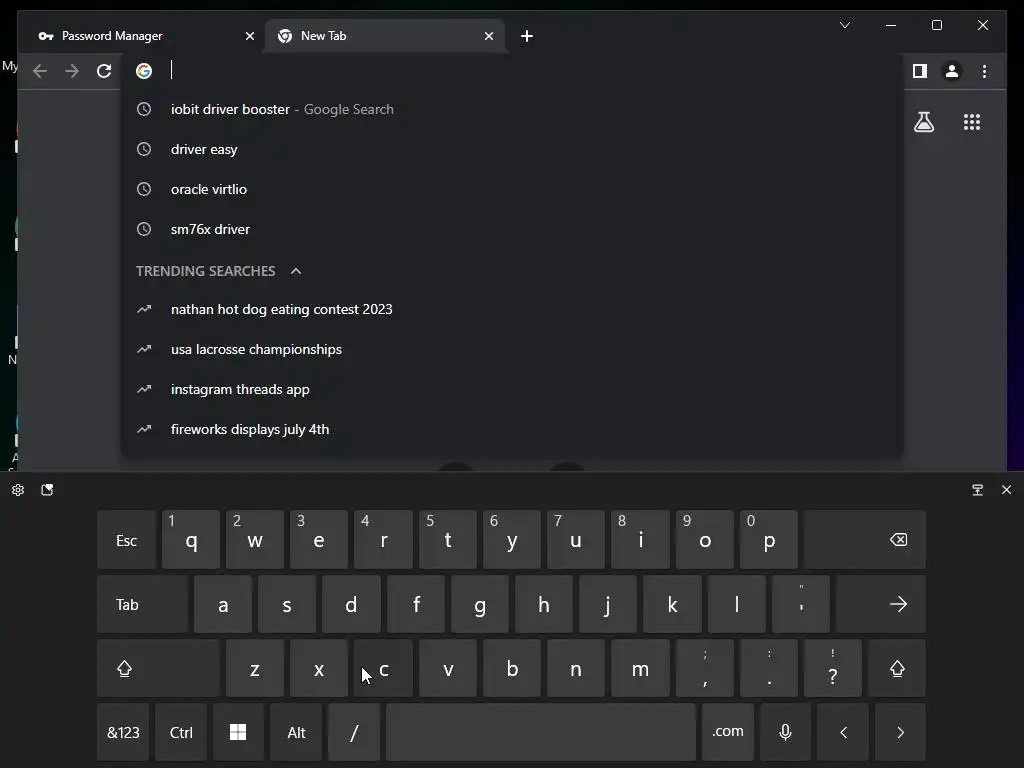Tap the space bar
The image size is (1024, 768).
541,732
